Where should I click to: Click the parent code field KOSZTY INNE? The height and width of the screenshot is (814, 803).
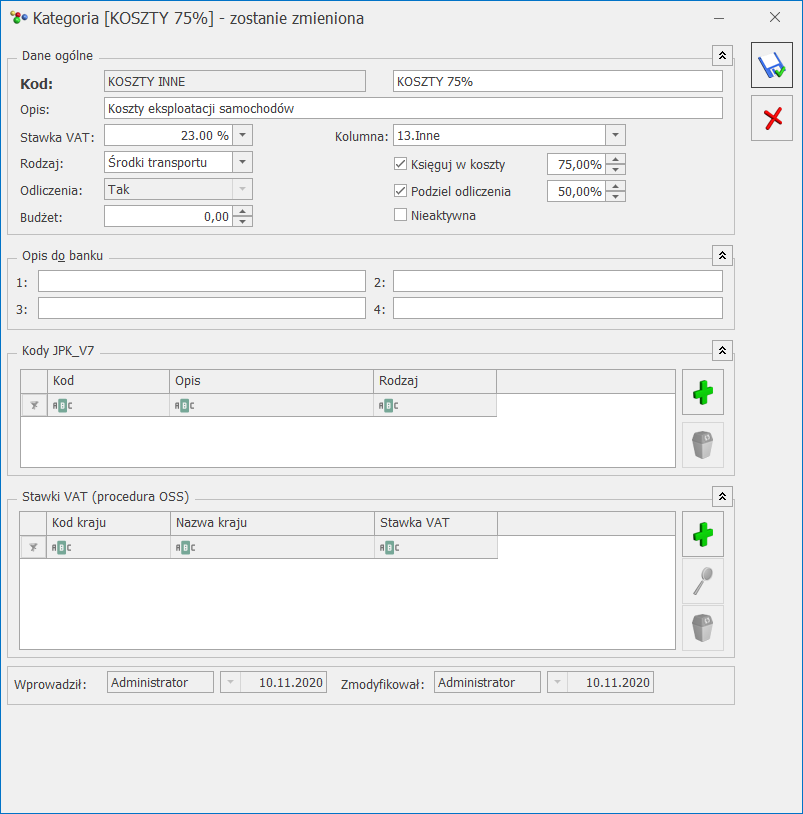[235, 82]
